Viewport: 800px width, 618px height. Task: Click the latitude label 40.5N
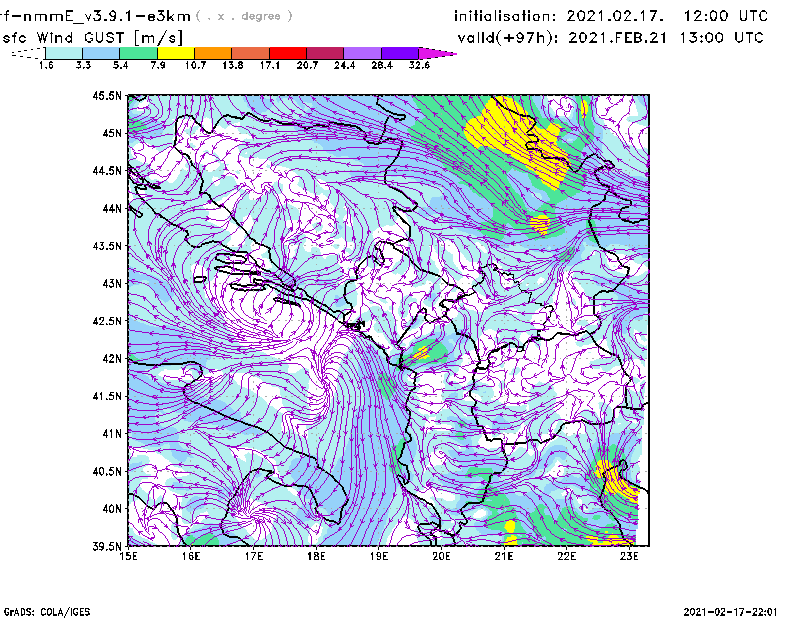click(x=107, y=472)
